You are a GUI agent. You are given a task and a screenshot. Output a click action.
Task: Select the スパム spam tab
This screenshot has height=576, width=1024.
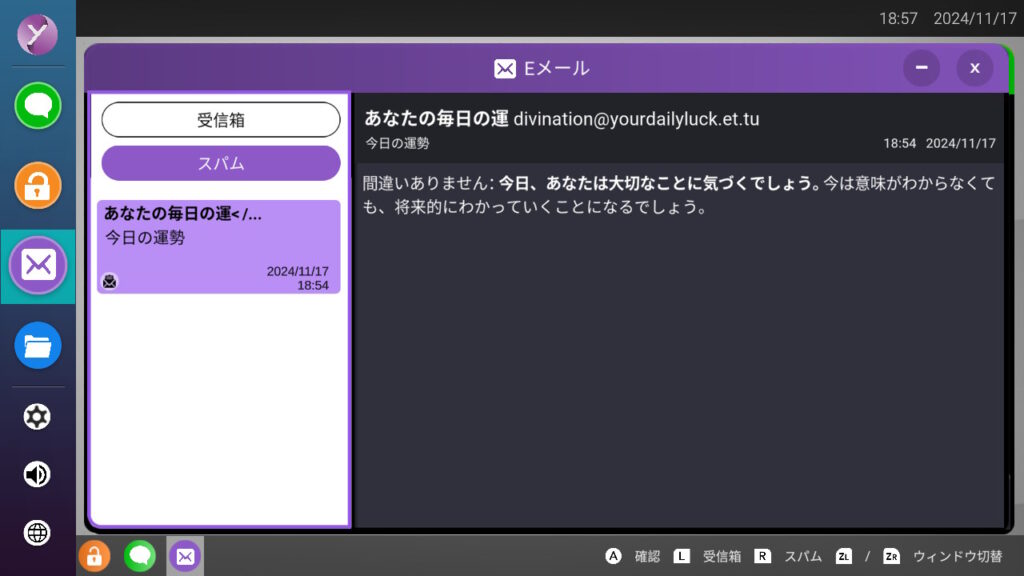[221, 163]
